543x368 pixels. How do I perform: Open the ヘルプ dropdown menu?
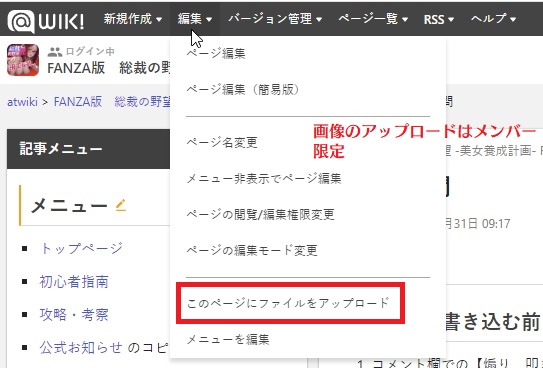coord(493,19)
